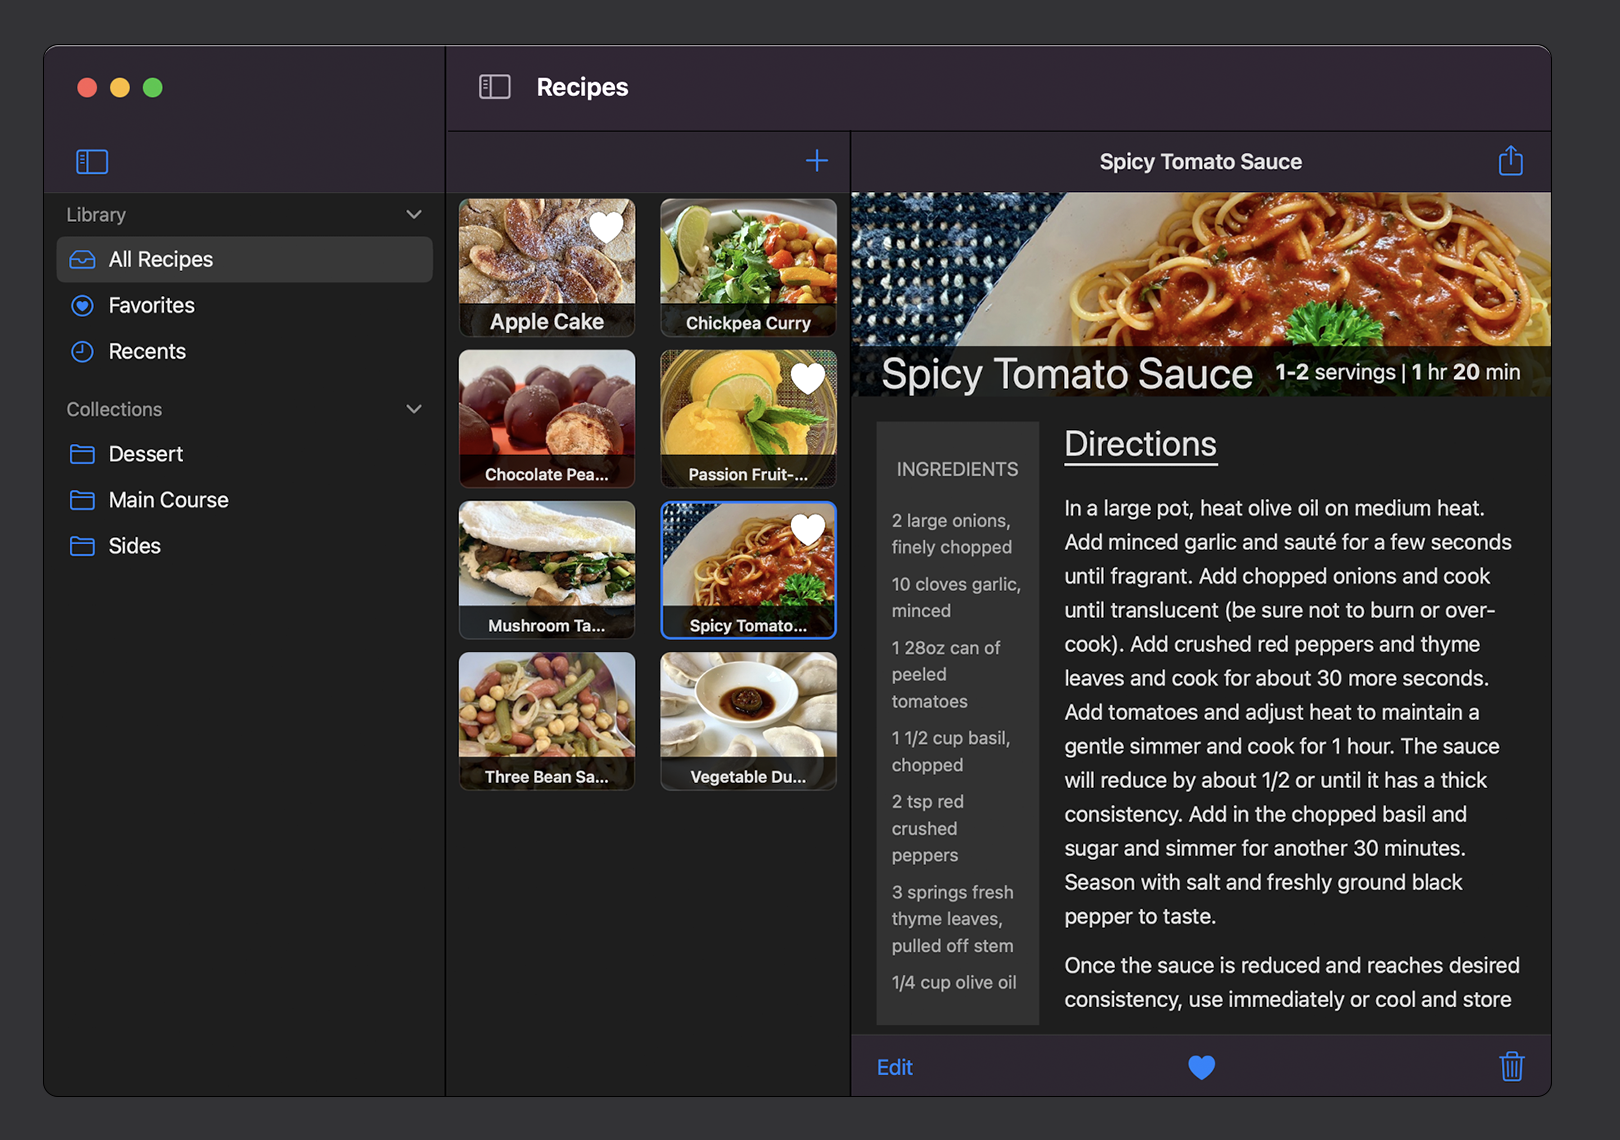Open the Mushroom Ta... recipe card

pos(547,569)
